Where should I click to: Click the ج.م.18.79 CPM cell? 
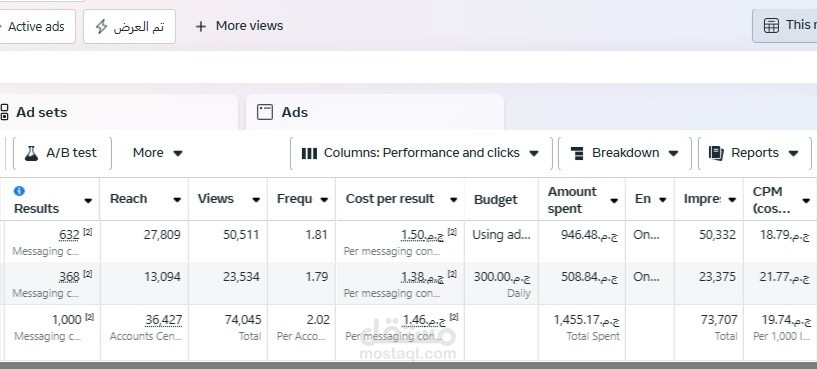(786, 235)
